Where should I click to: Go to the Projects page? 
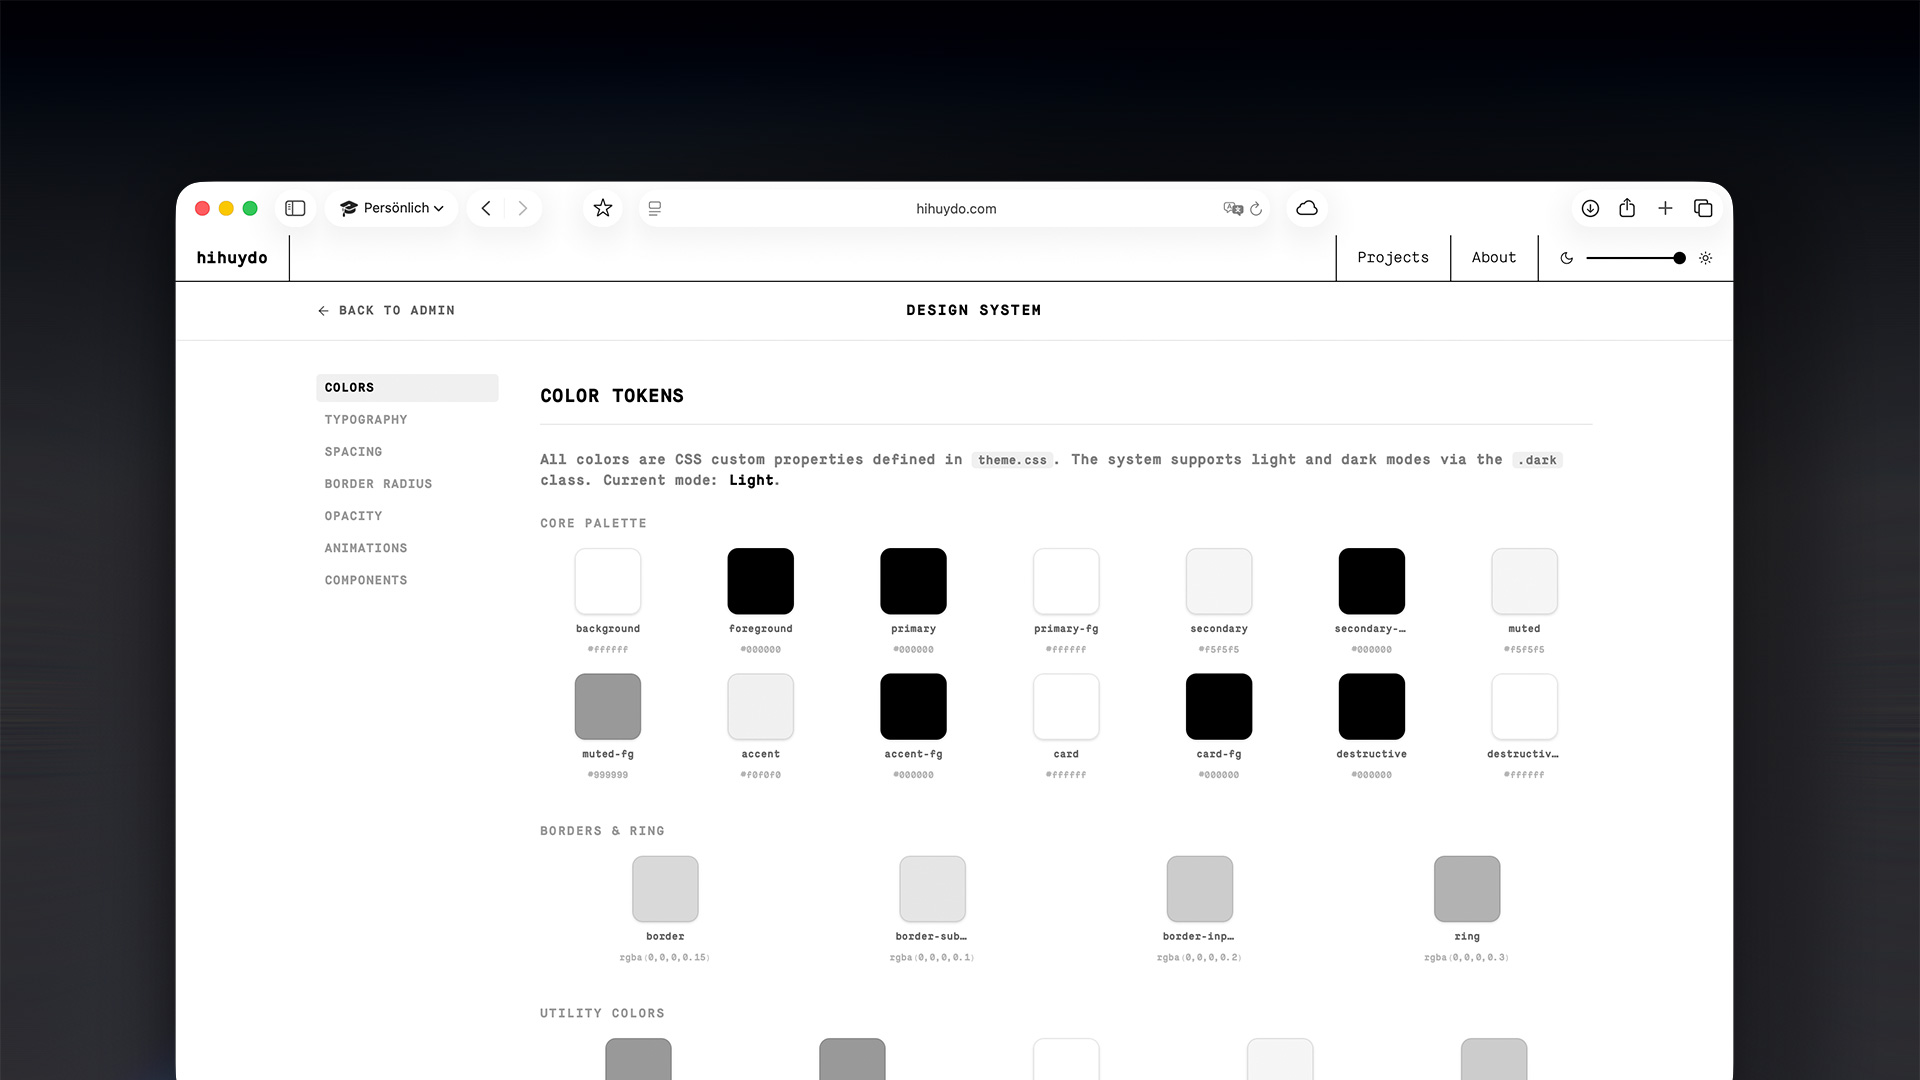1392,257
